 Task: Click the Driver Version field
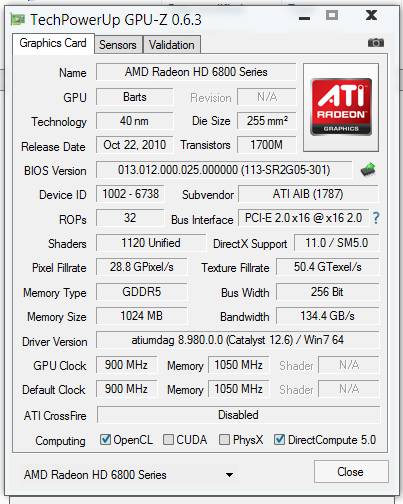tap(238, 340)
